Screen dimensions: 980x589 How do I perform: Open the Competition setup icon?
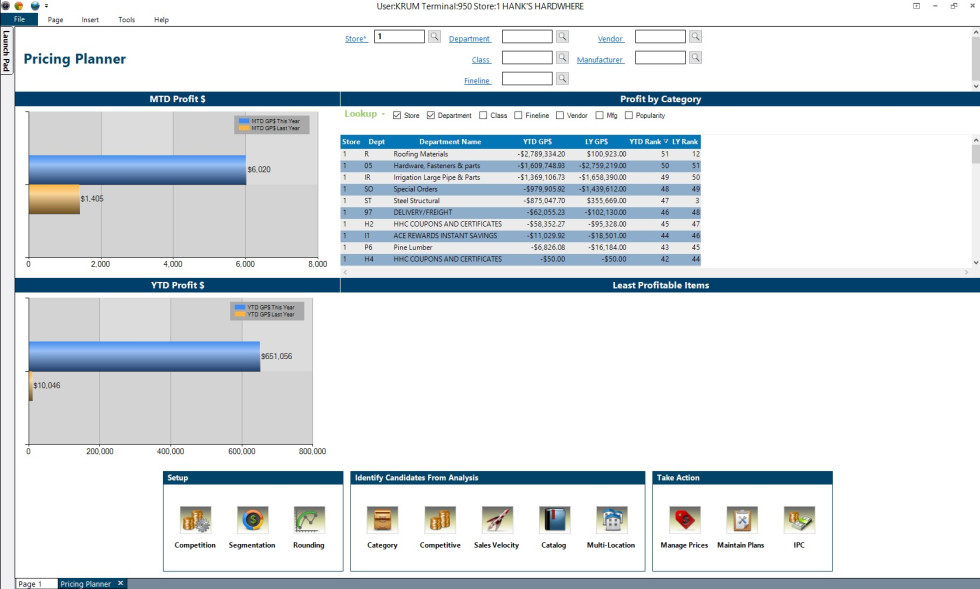pos(194,520)
